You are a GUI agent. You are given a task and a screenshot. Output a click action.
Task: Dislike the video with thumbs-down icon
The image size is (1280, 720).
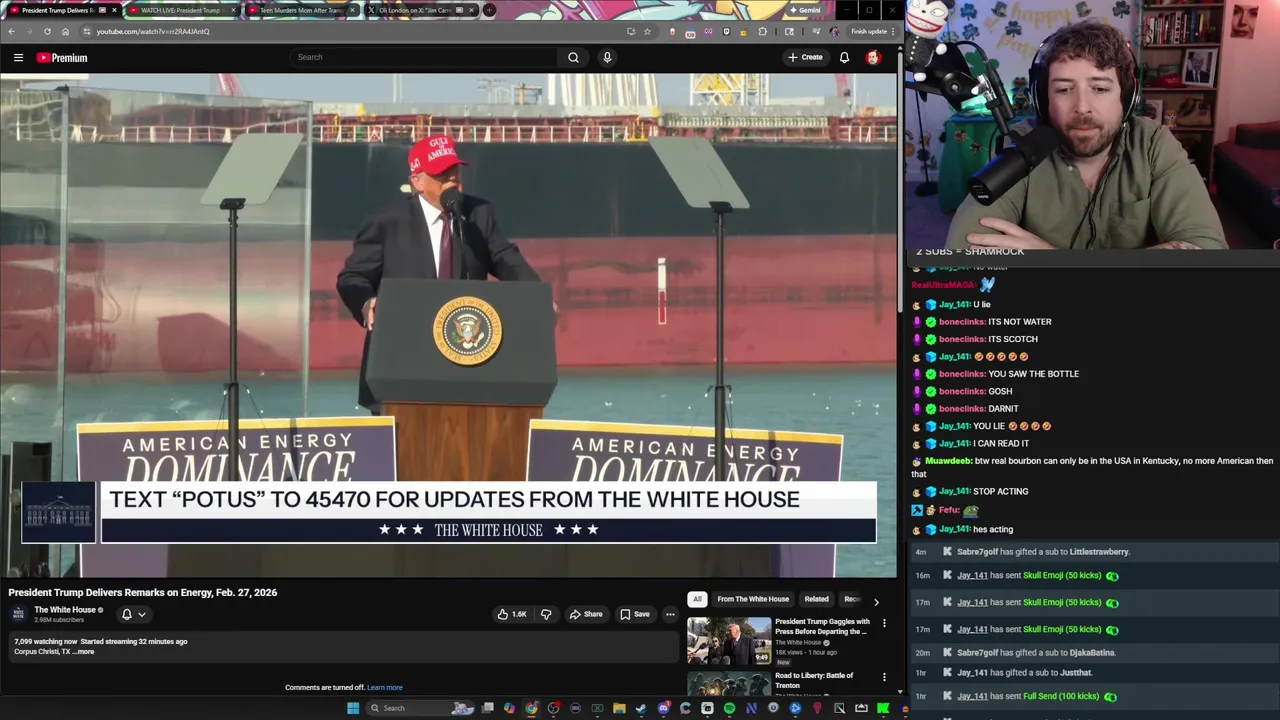coord(546,614)
